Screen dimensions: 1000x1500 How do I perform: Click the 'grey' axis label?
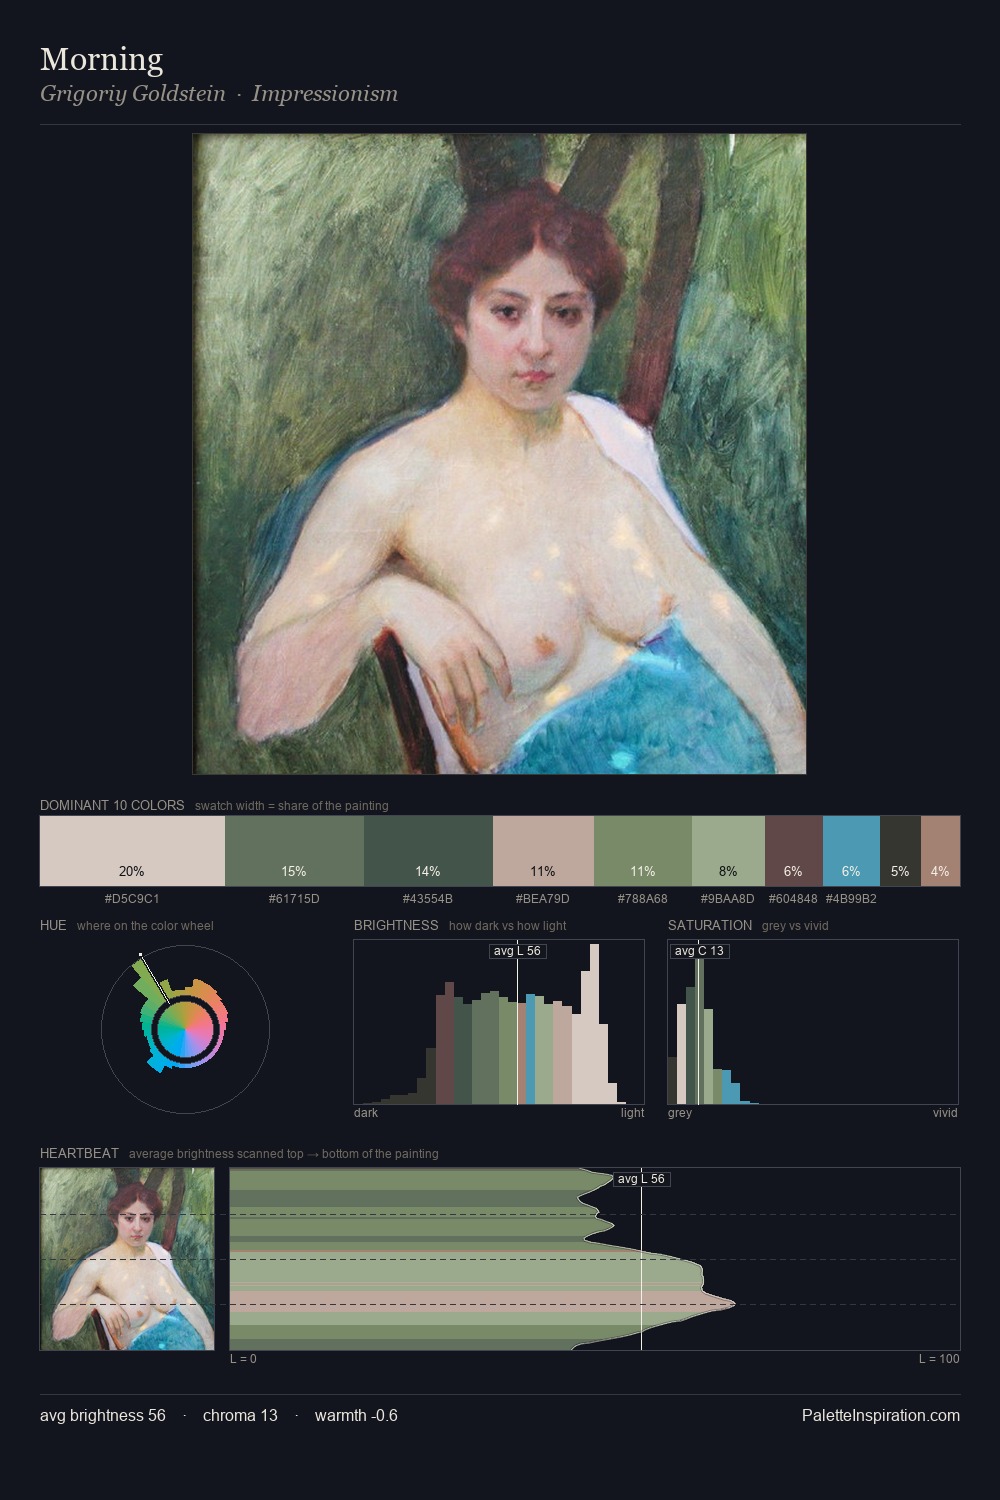(680, 1113)
